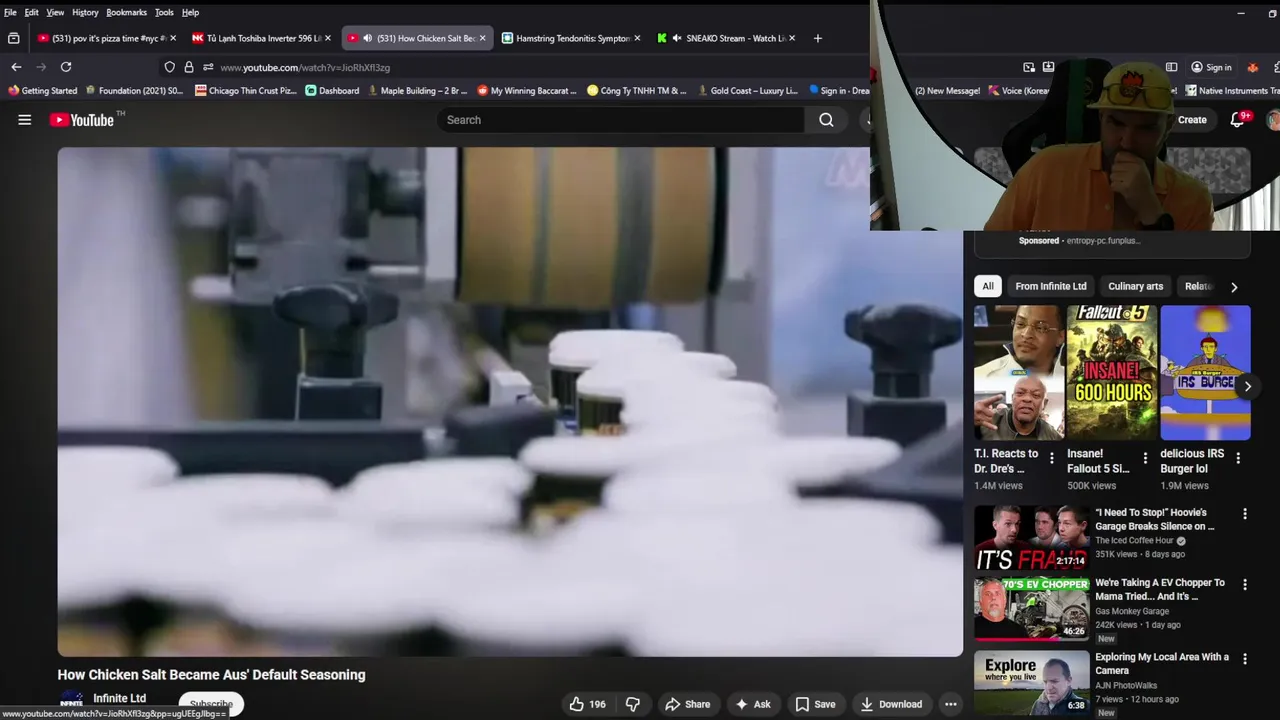This screenshot has width=1280, height=720.
Task: Toggle the browser sidebar icon
Action: 1171,67
